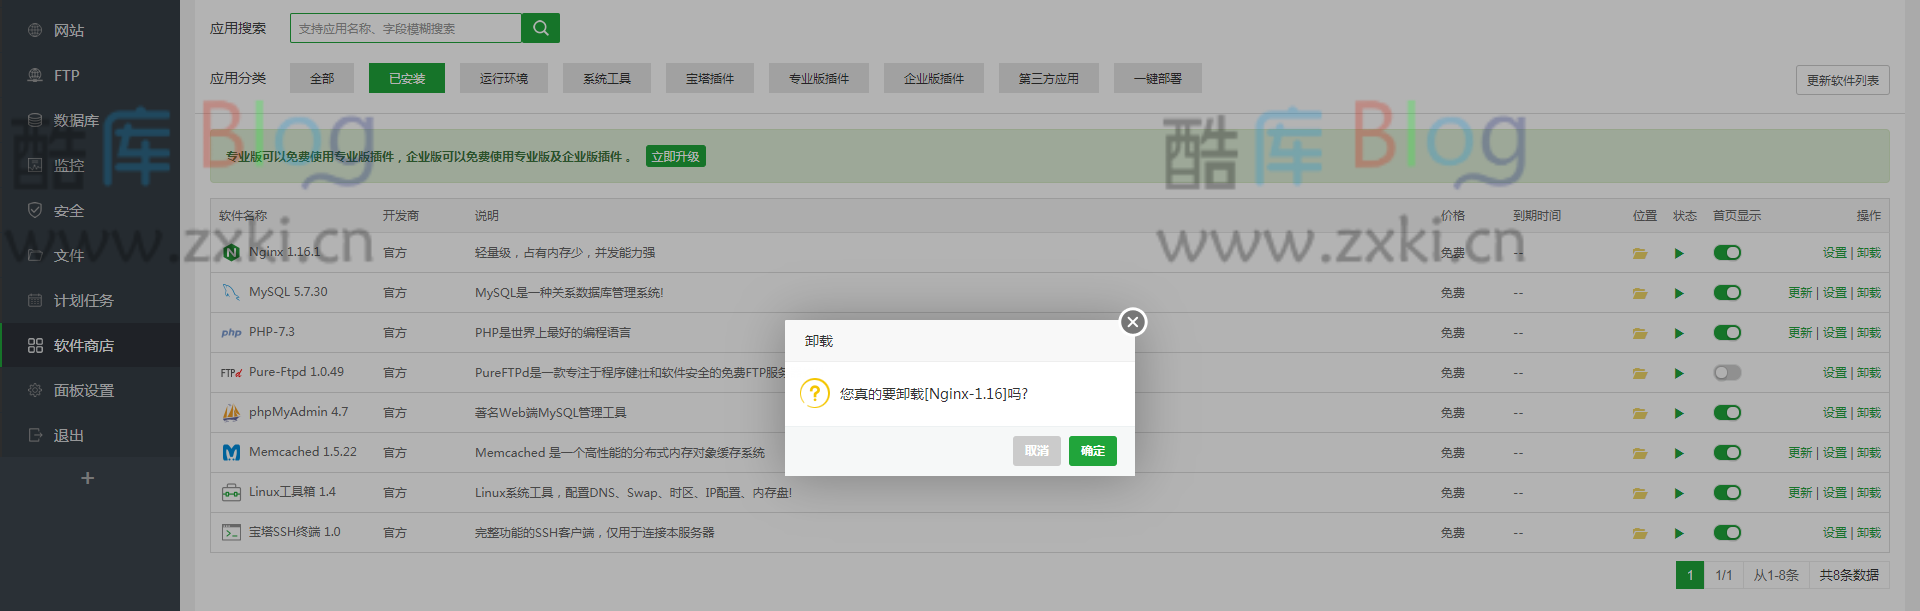Open the 第三方应用 category tab
Viewport: 1920px width, 611px height.
pyautogui.click(x=1049, y=78)
